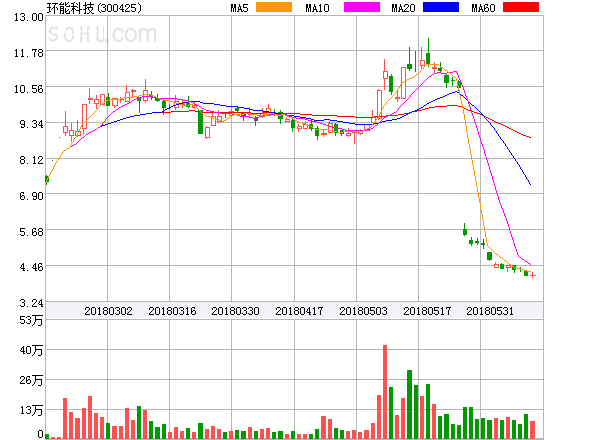Click the 10.56 price axis label
The image size is (600, 440).
click(29, 89)
